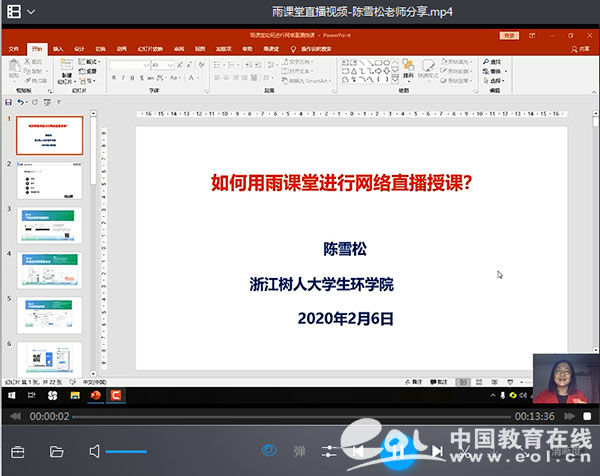Viewport: 600px width, 476px height.
Task: Open the File tab
Action: 14,49
